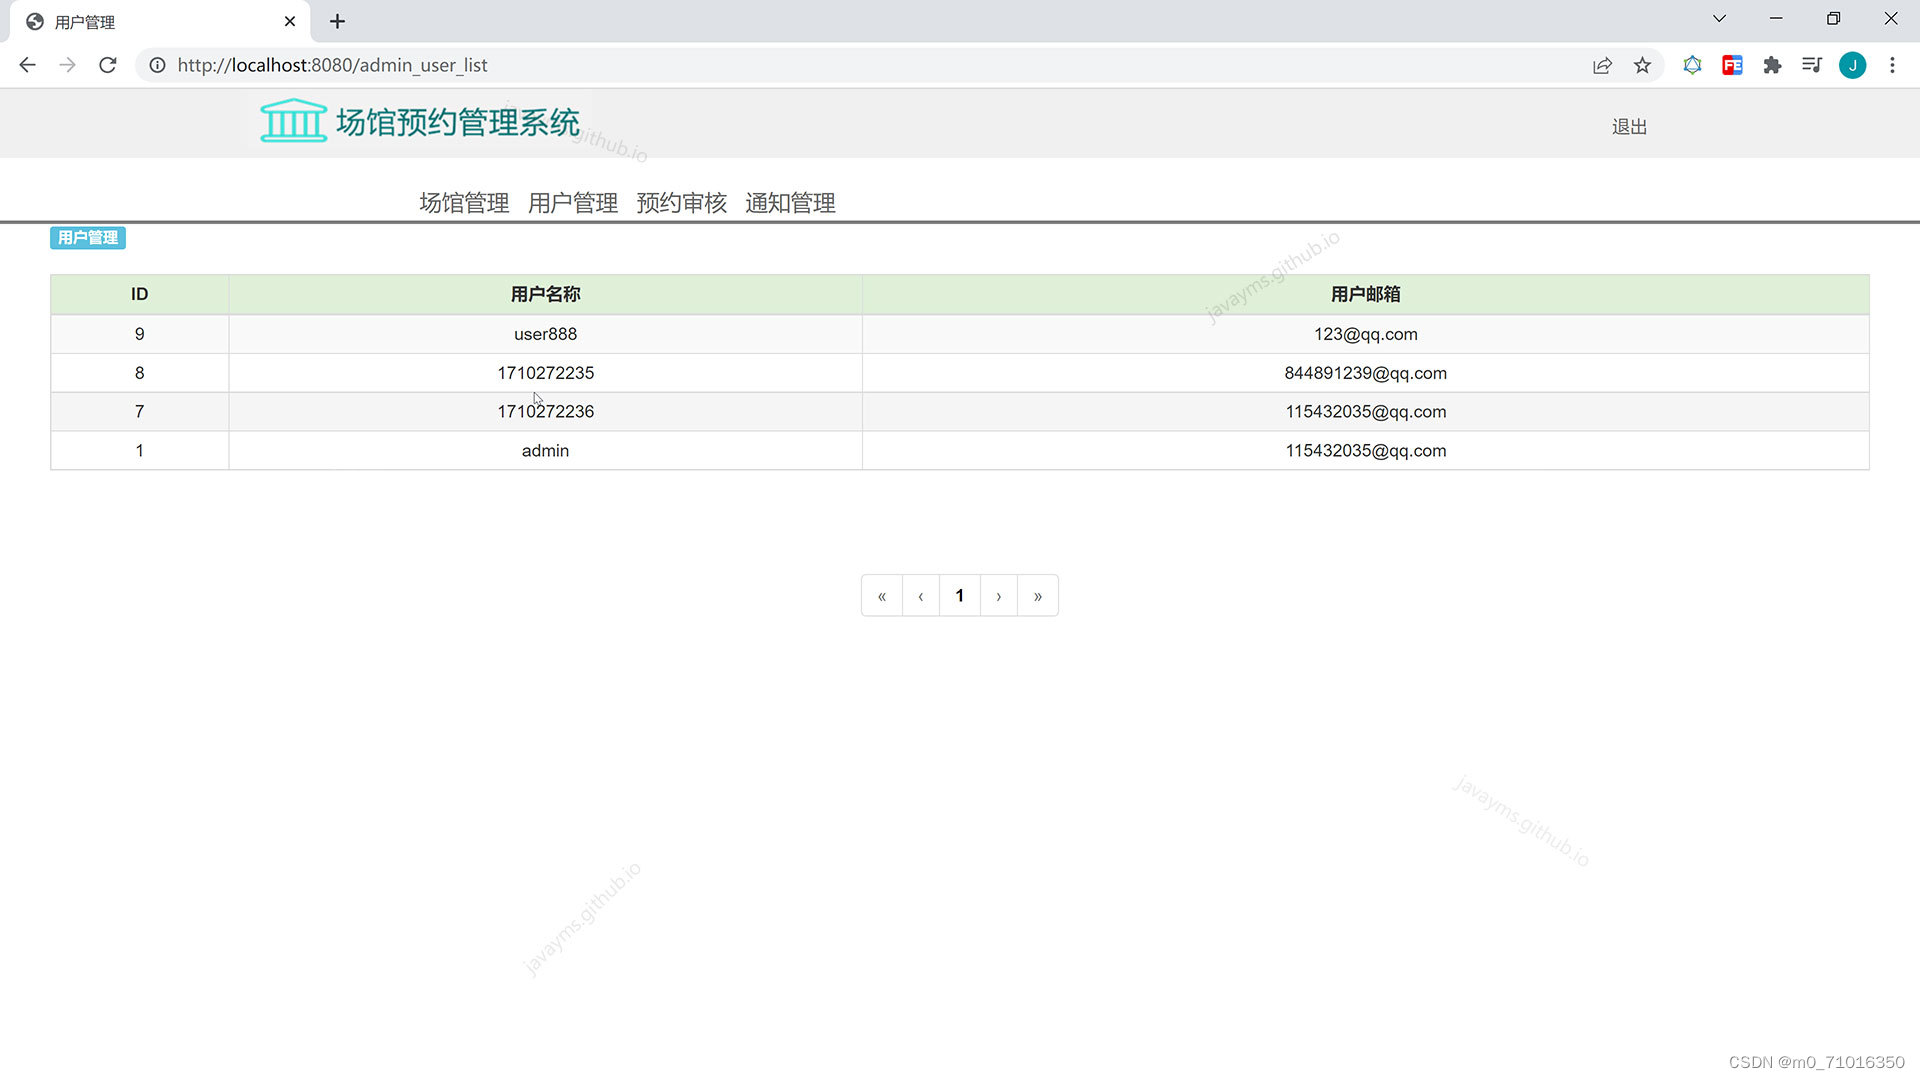
Task: Select the 1710272236 username cell
Action: 545,412
